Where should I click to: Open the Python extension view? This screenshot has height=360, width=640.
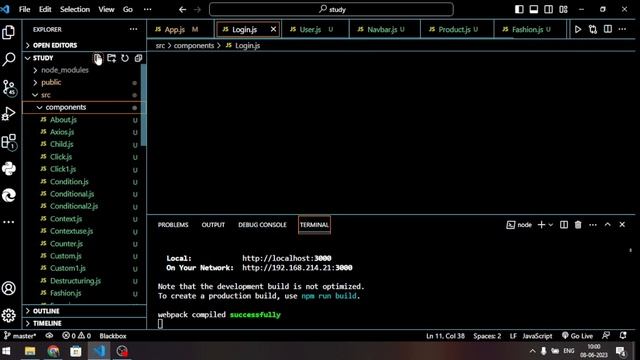9,169
